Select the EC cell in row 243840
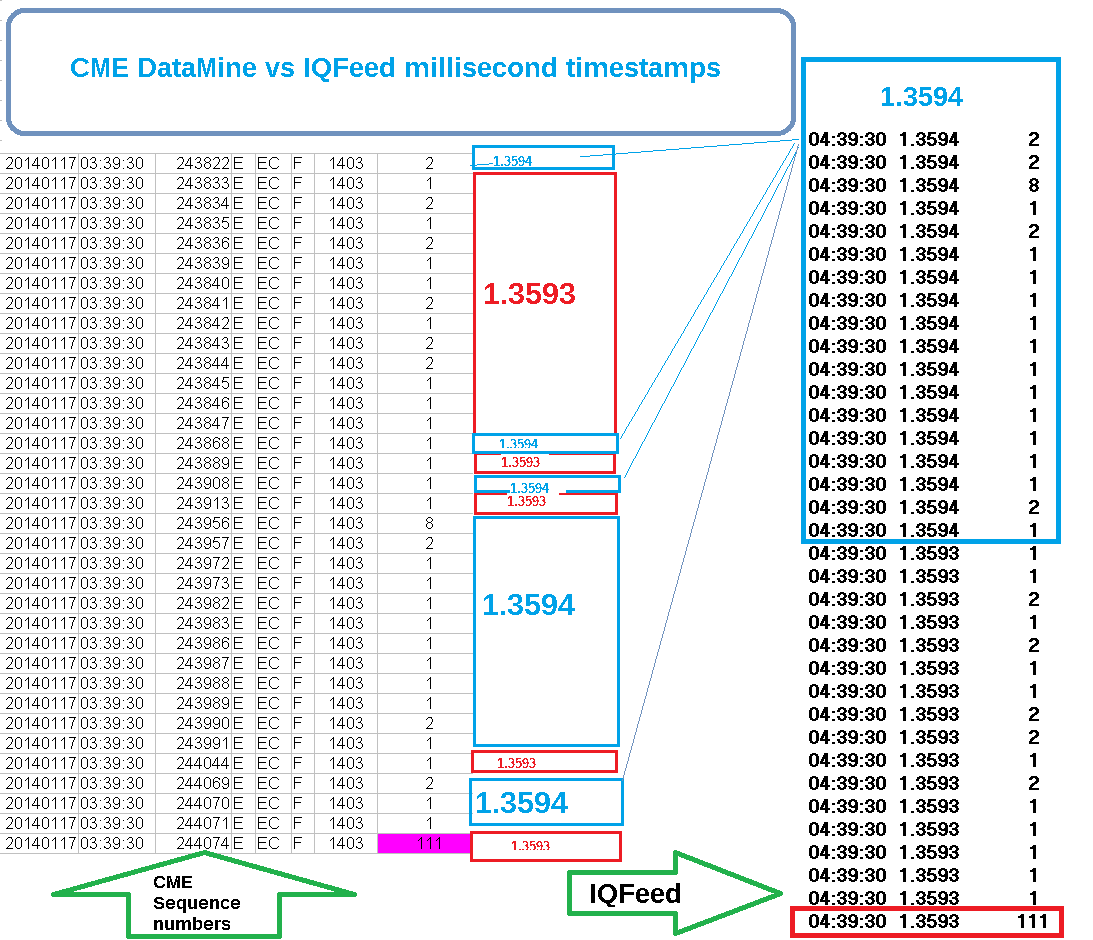Viewport: 1093px width, 940px height. [268, 284]
